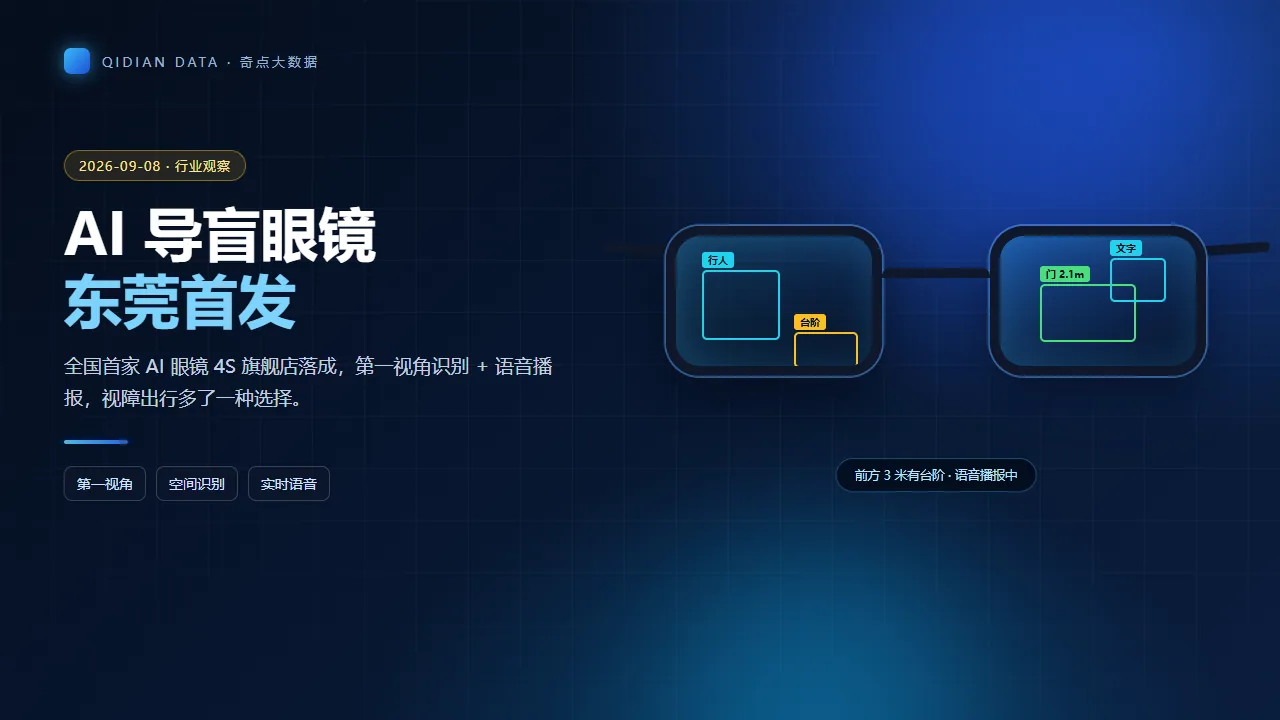Click the right lens of the glasses
This screenshot has width=1280, height=720.
tap(1098, 301)
